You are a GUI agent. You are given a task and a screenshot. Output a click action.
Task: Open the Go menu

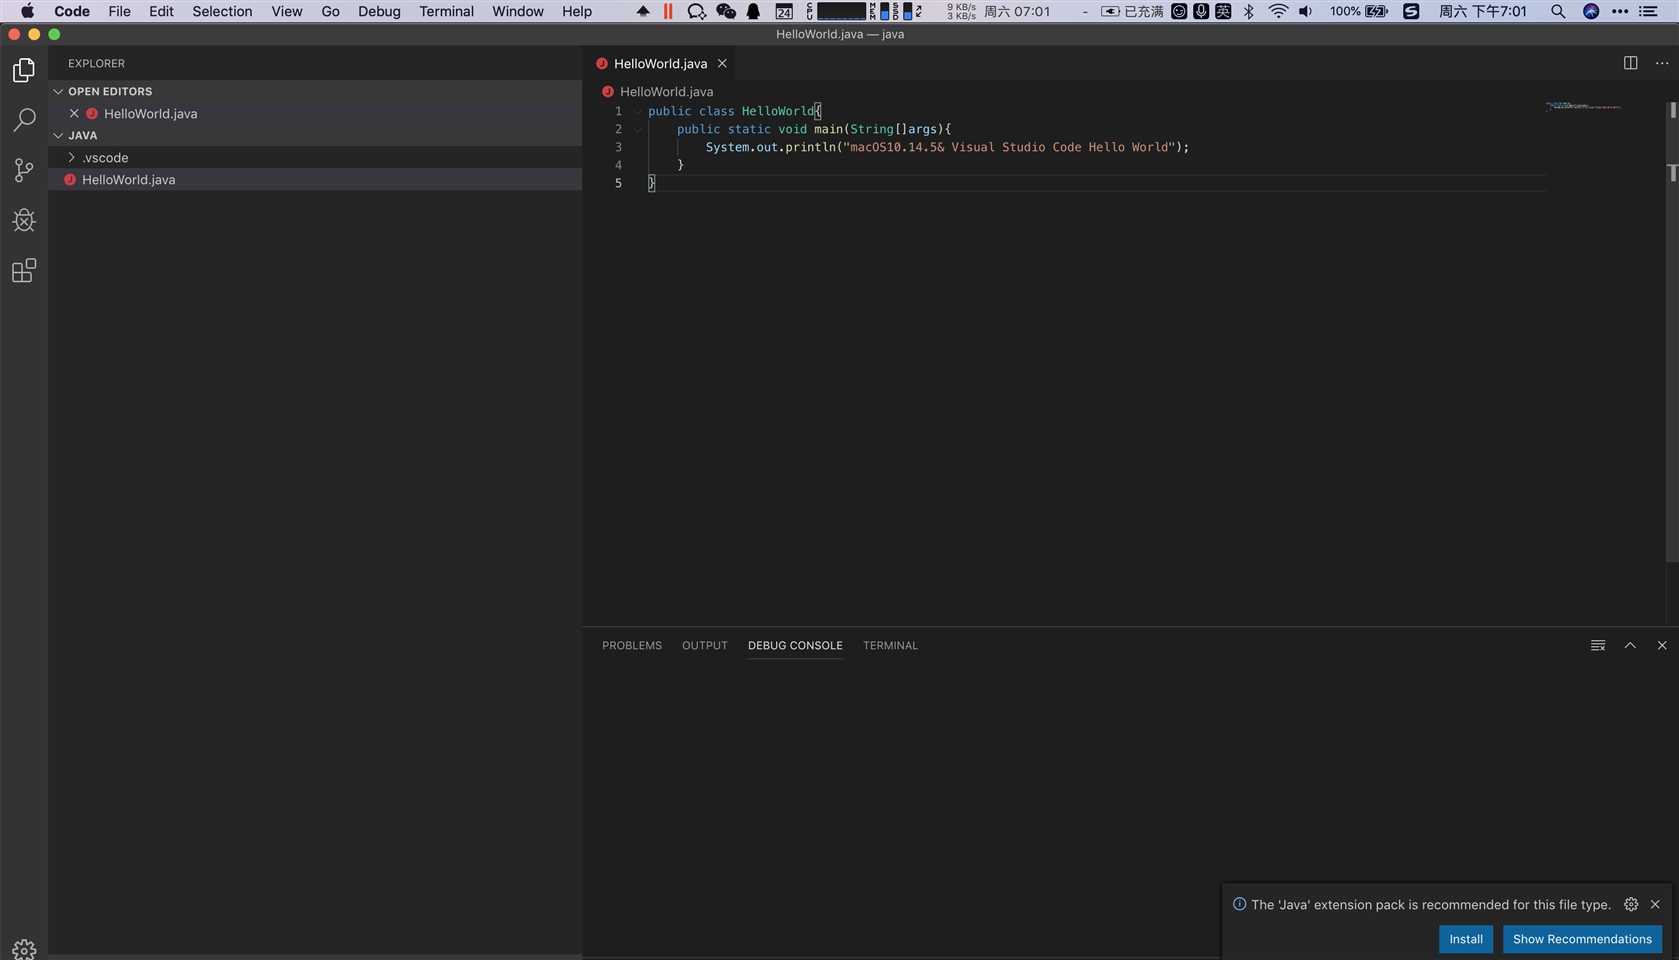(330, 11)
